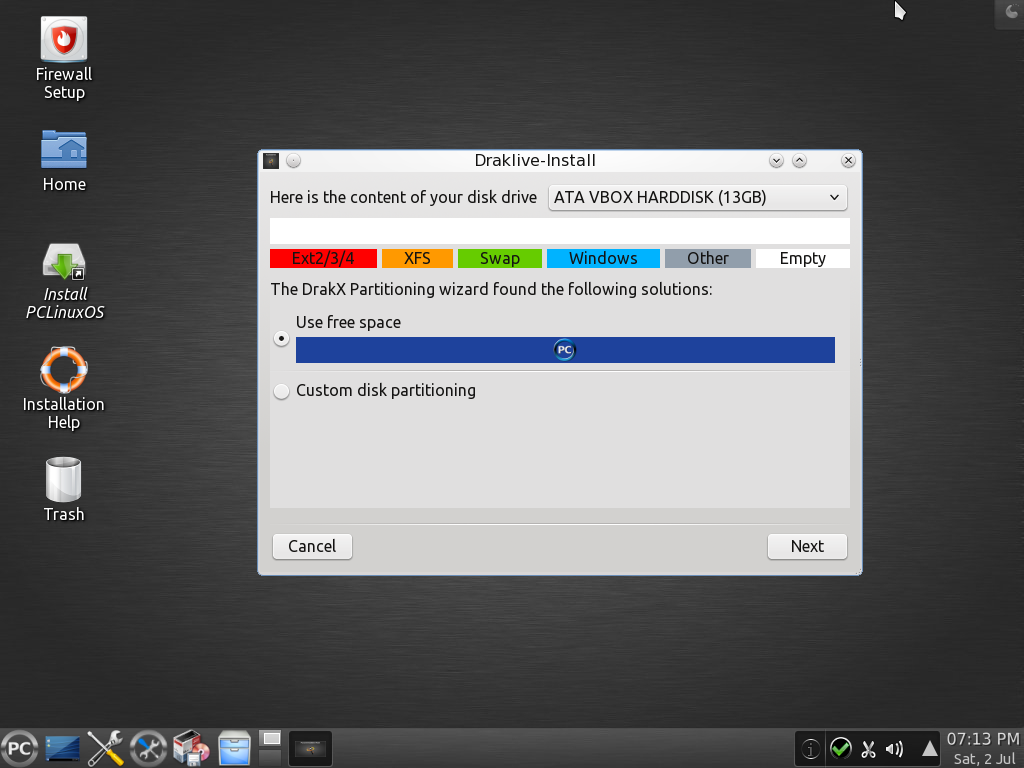Click the show desktop taskbar icon

63,748
